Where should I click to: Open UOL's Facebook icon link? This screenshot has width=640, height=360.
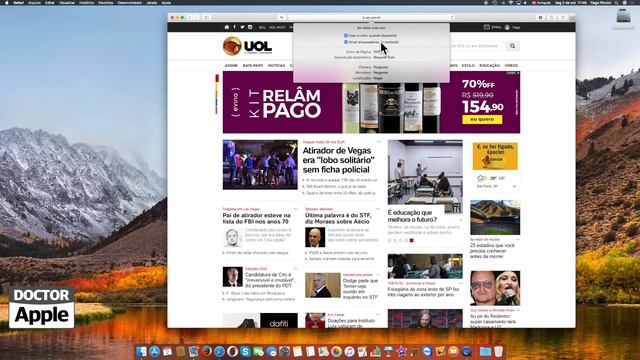[x=234, y=27]
